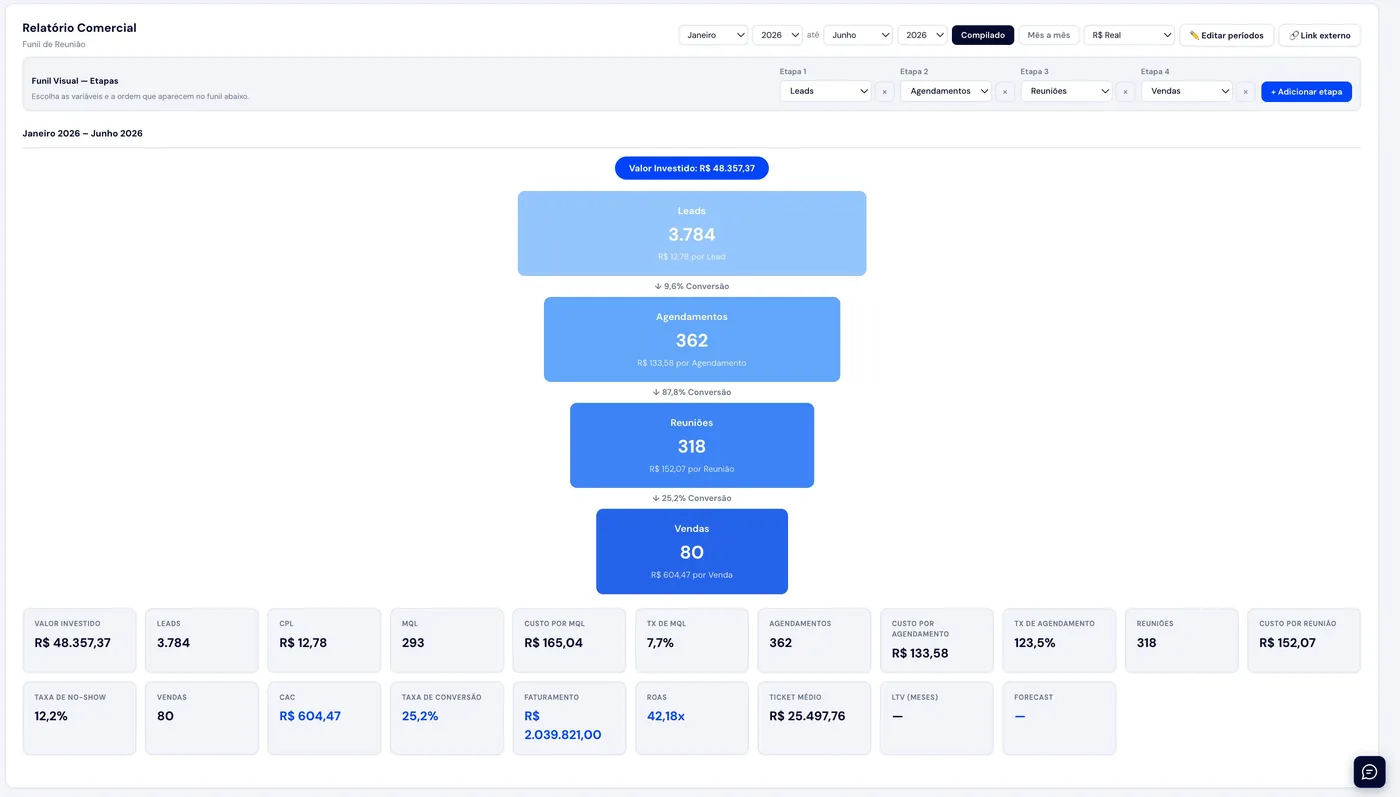This screenshot has width=1400, height=797.
Task: Click the 9,6% Conversão label
Action: [x=692, y=286]
